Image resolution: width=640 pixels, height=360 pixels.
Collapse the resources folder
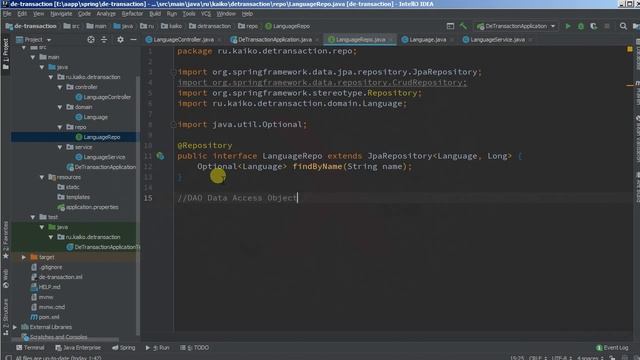(x=42, y=177)
